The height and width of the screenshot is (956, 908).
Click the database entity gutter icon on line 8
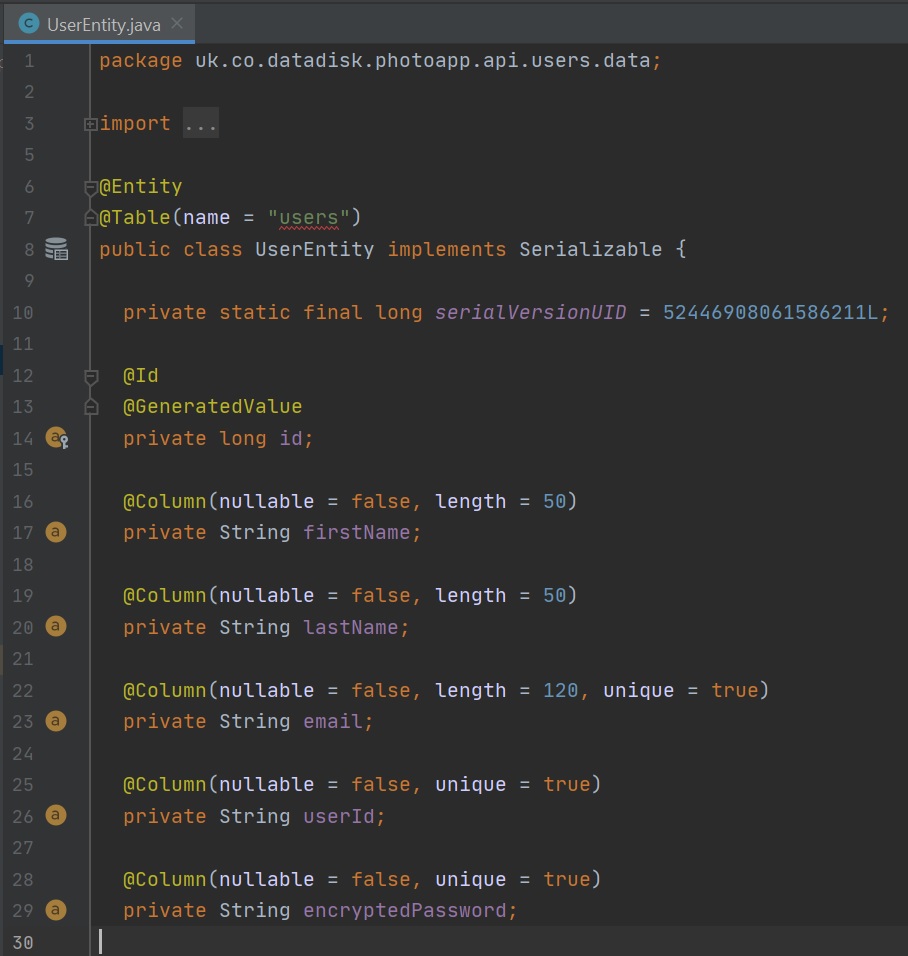click(57, 249)
